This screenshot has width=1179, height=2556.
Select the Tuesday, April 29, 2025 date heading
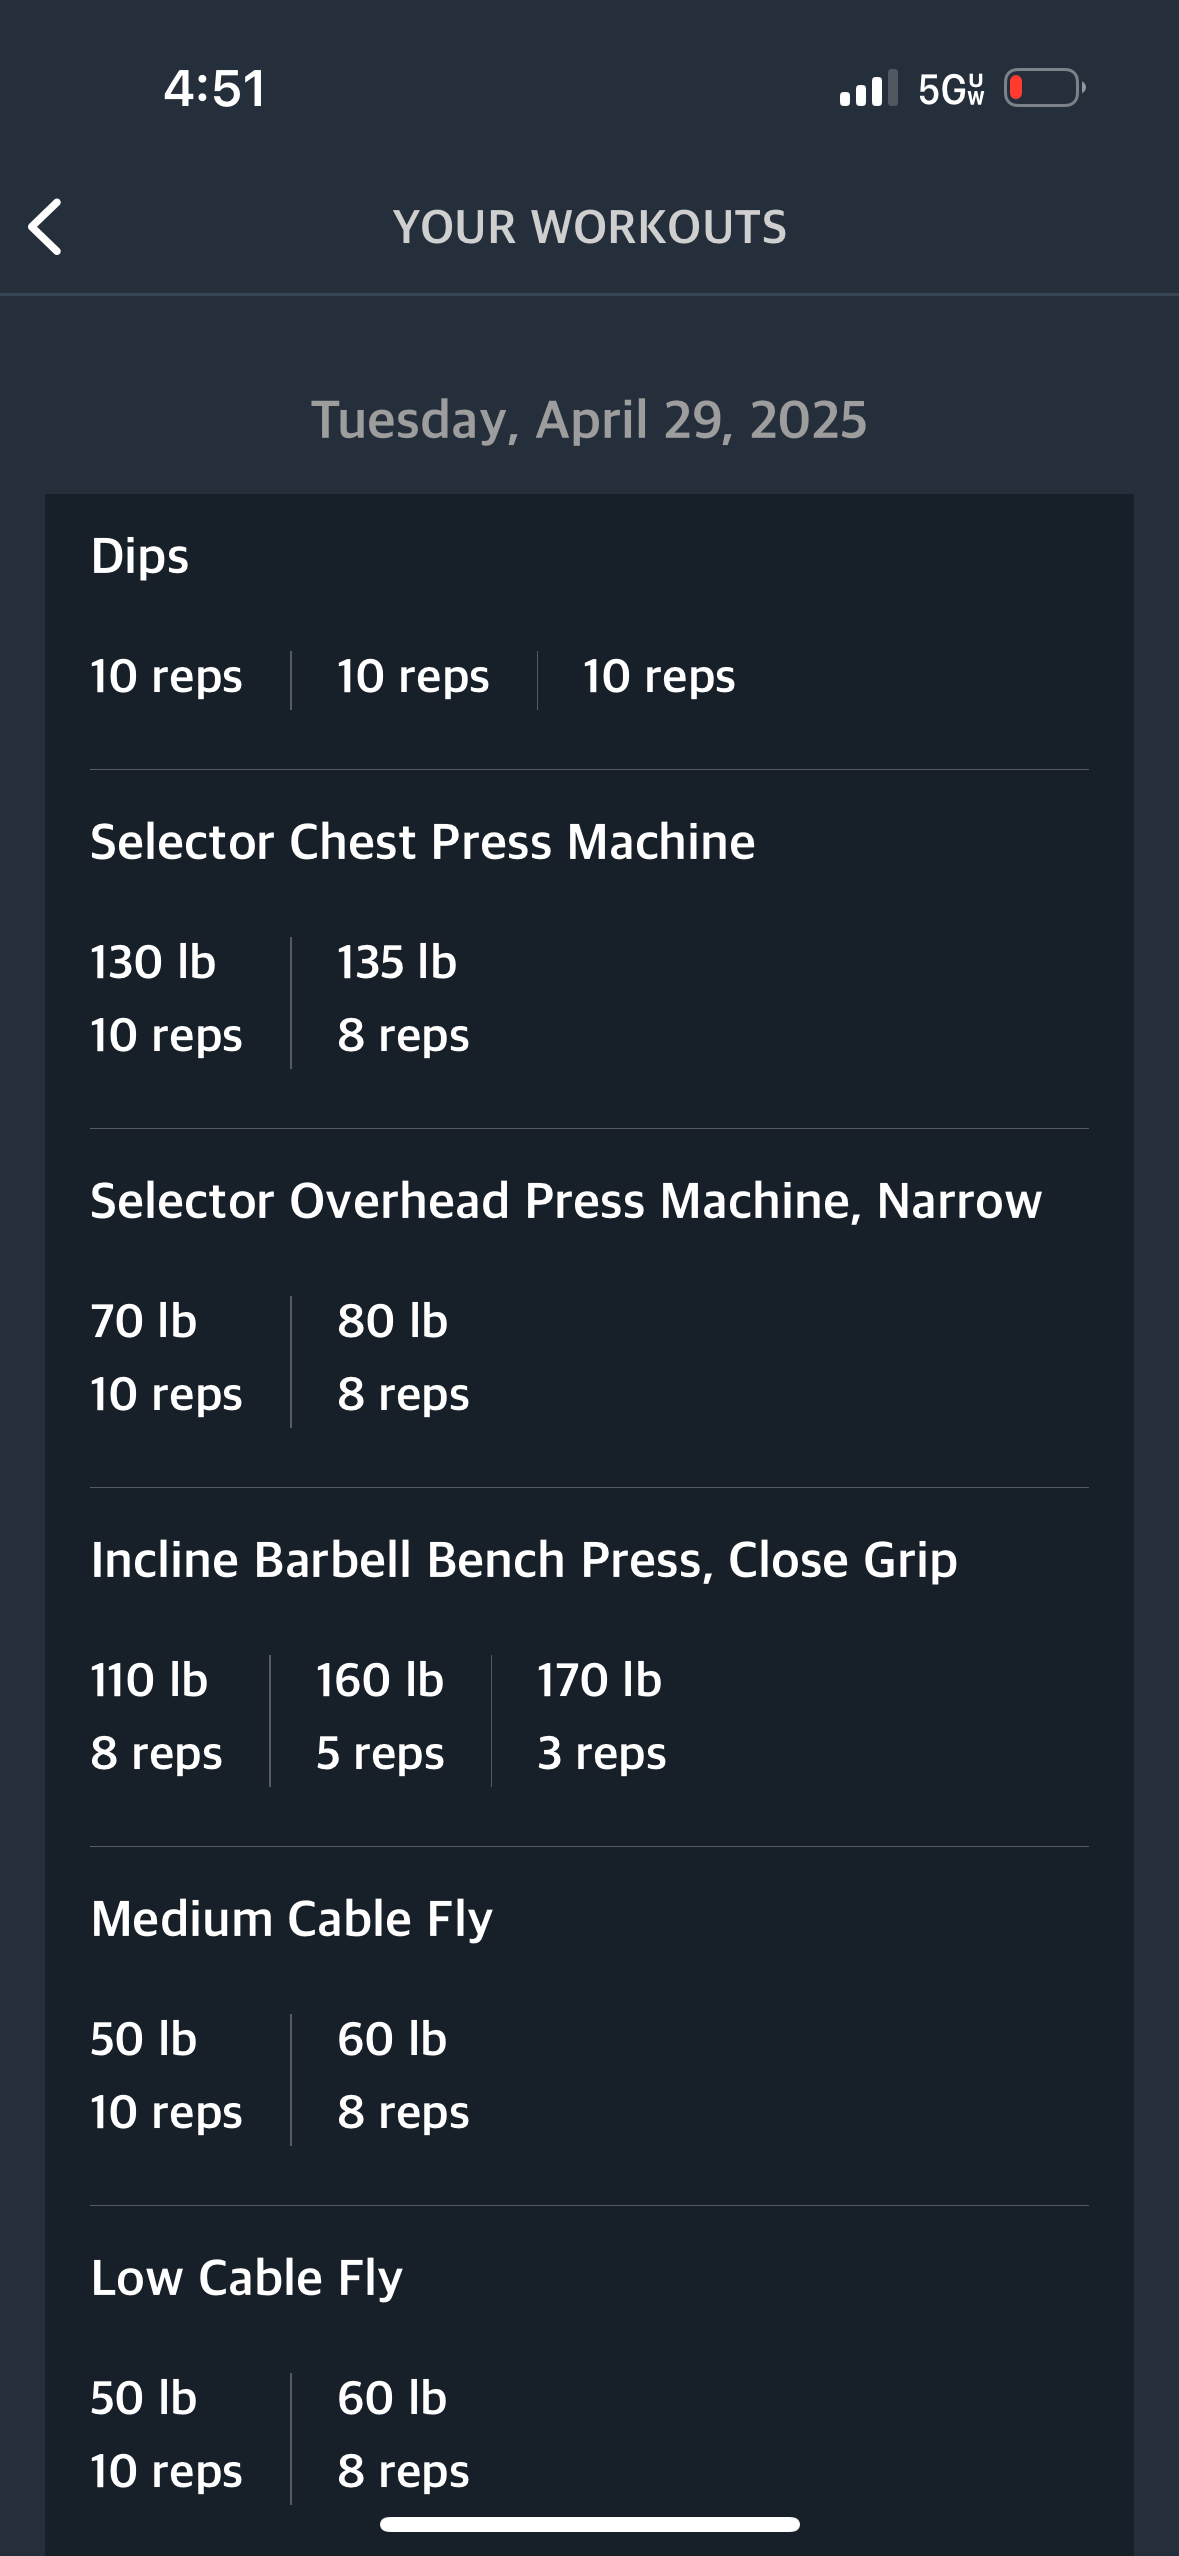[589, 419]
